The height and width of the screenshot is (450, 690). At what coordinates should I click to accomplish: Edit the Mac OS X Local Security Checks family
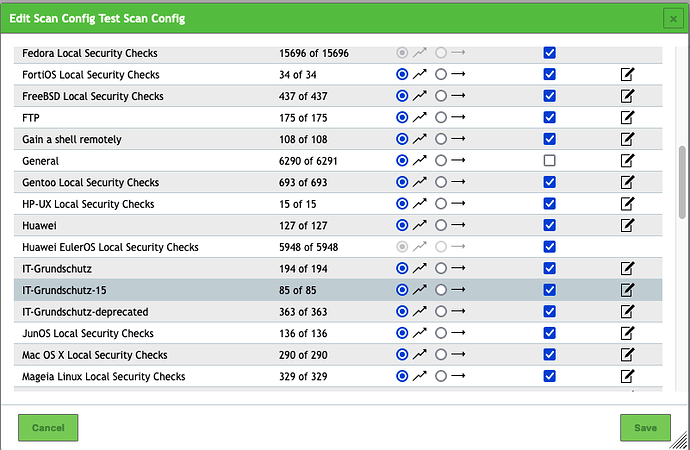(x=627, y=355)
